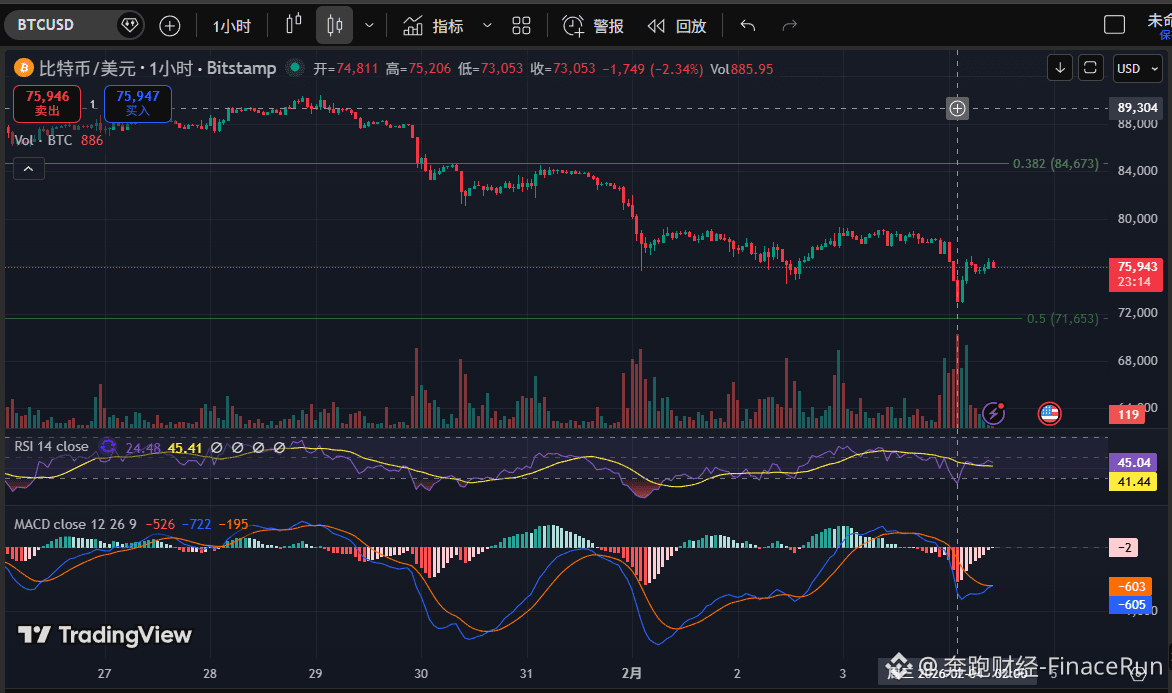
Task: Click the undo arrow in the toolbar
Action: point(747,26)
